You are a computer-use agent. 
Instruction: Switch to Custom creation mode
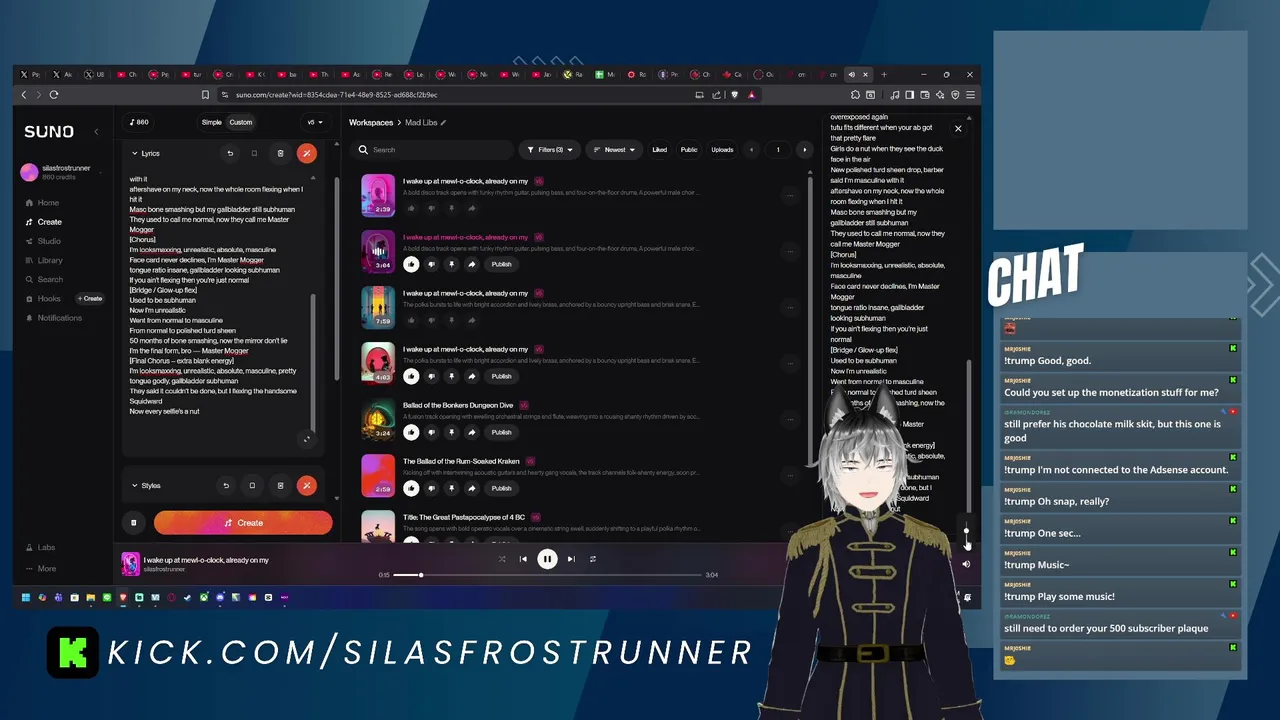(x=241, y=122)
